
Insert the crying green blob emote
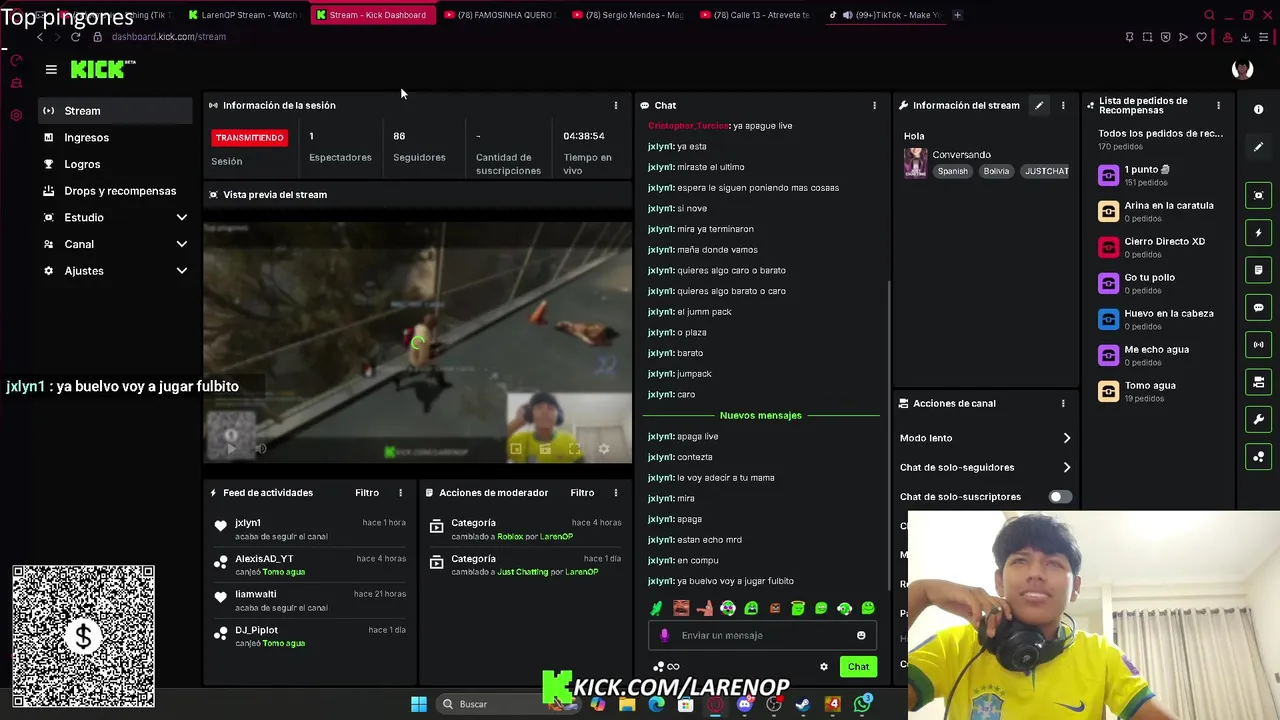[x=752, y=608]
